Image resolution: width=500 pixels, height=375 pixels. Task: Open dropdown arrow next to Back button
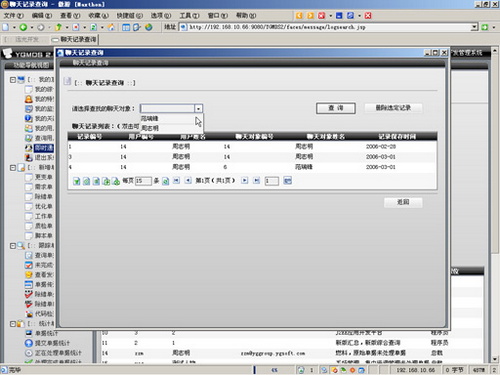pyautogui.click(x=32, y=27)
